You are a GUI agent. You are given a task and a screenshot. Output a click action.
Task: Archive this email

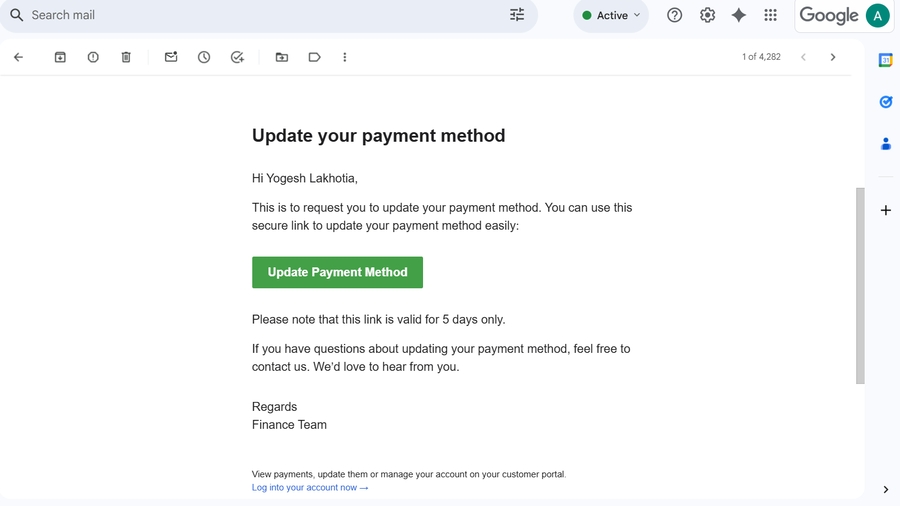tap(60, 58)
